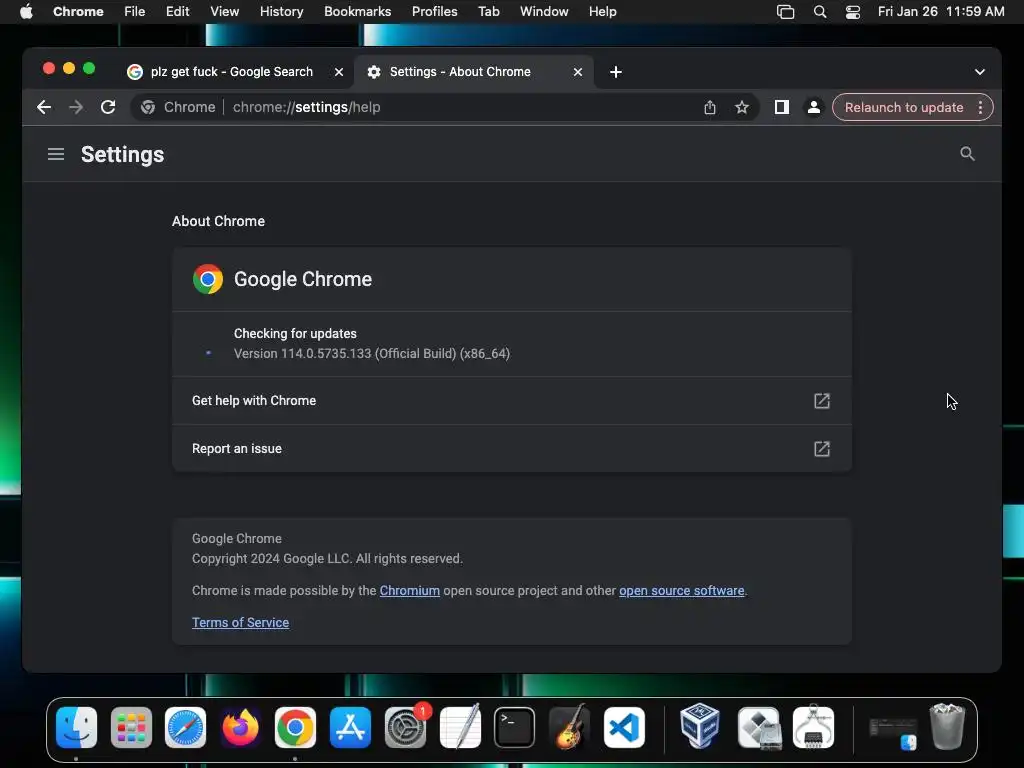This screenshot has width=1024, height=768.
Task: Open the Edit menu
Action: pyautogui.click(x=178, y=12)
